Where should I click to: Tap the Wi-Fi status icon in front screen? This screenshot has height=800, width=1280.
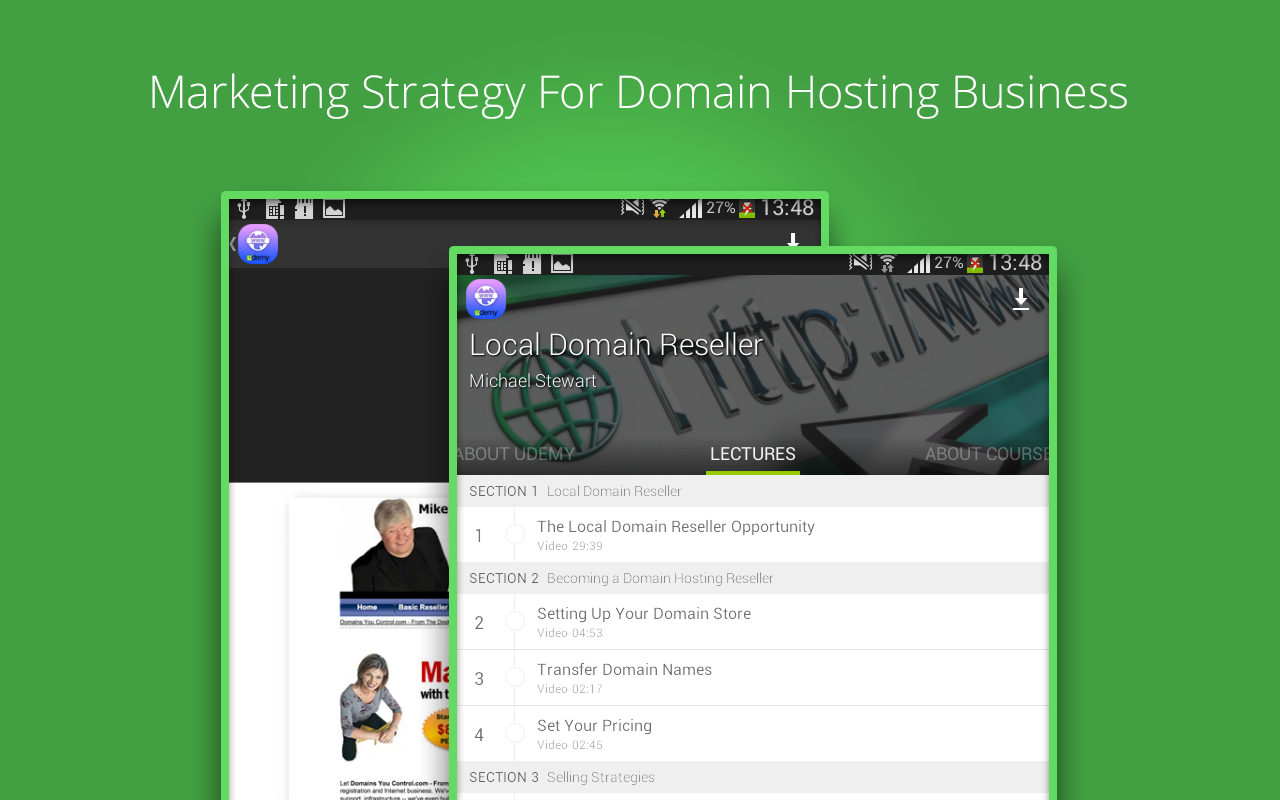(887, 263)
